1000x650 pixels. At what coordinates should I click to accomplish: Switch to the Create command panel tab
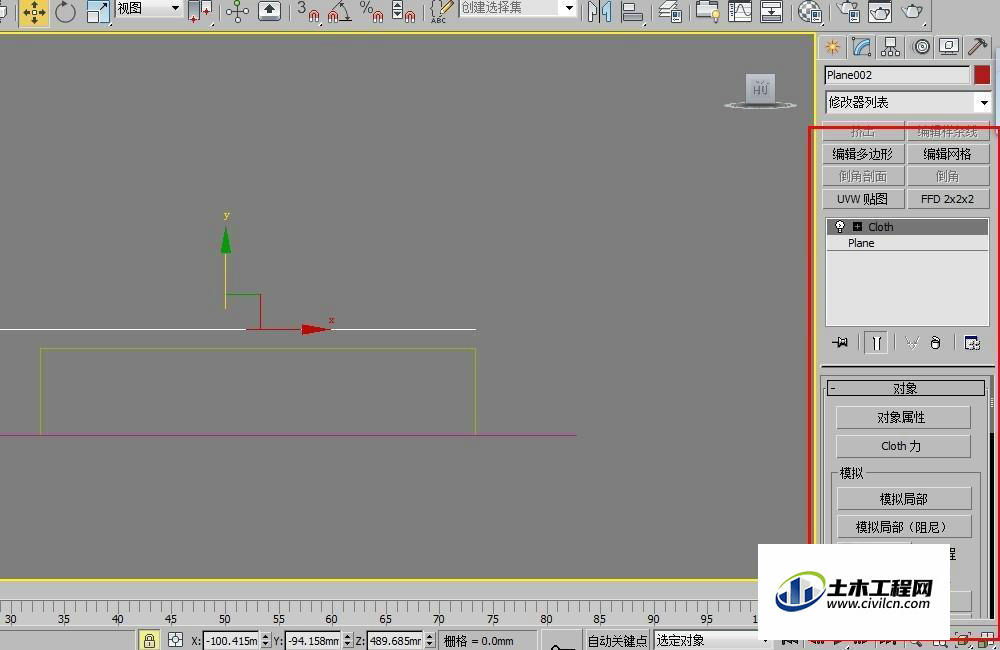[x=832, y=47]
